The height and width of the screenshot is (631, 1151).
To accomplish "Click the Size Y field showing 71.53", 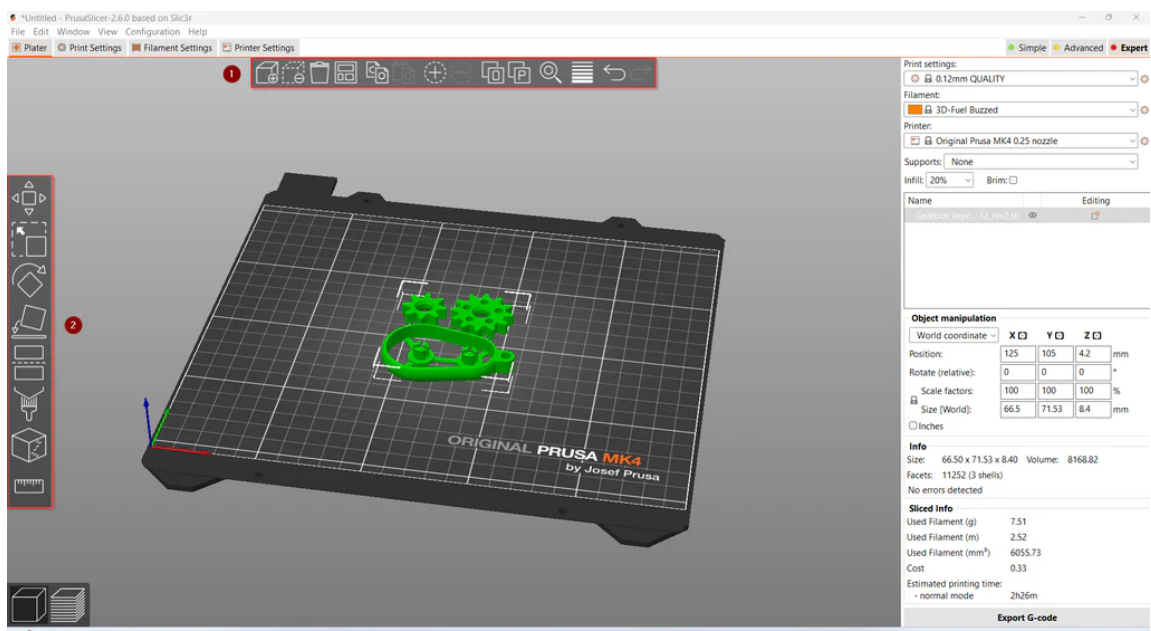I will [x=1055, y=409].
